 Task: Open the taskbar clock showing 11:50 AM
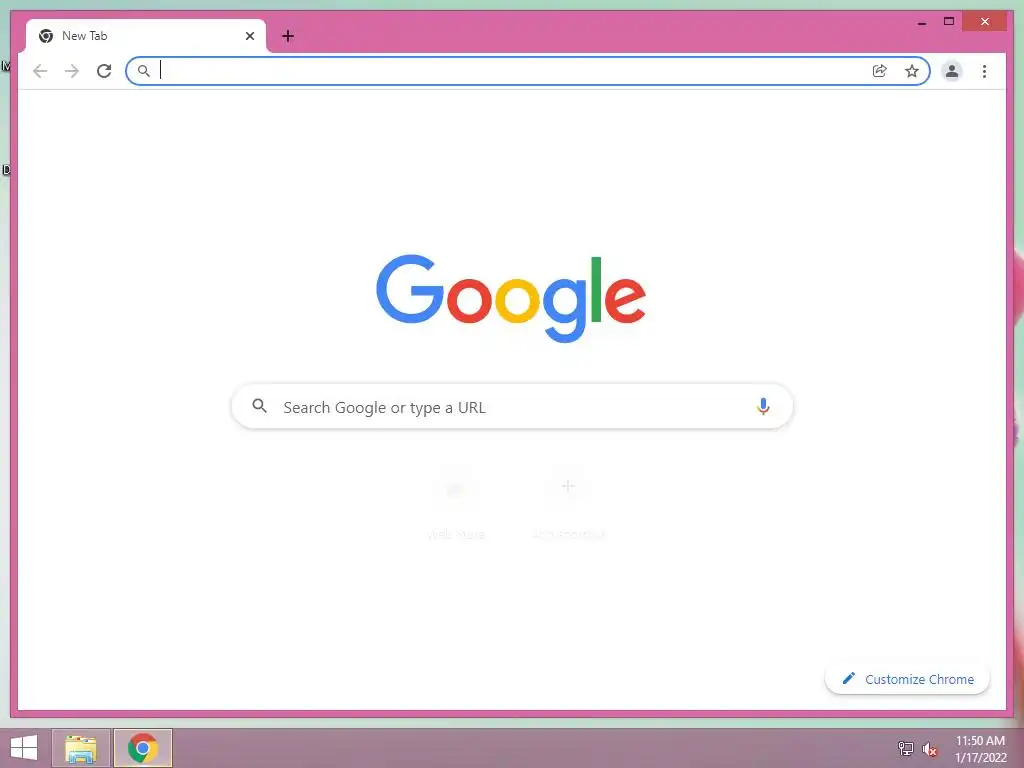[x=980, y=749]
